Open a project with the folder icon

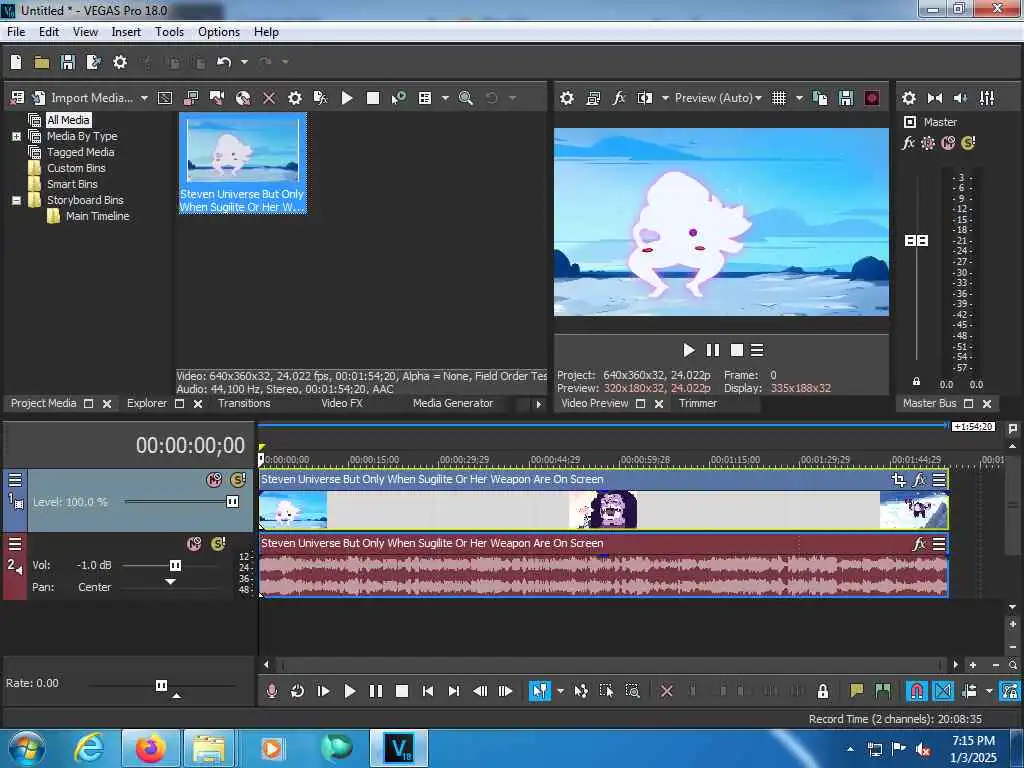pyautogui.click(x=42, y=62)
